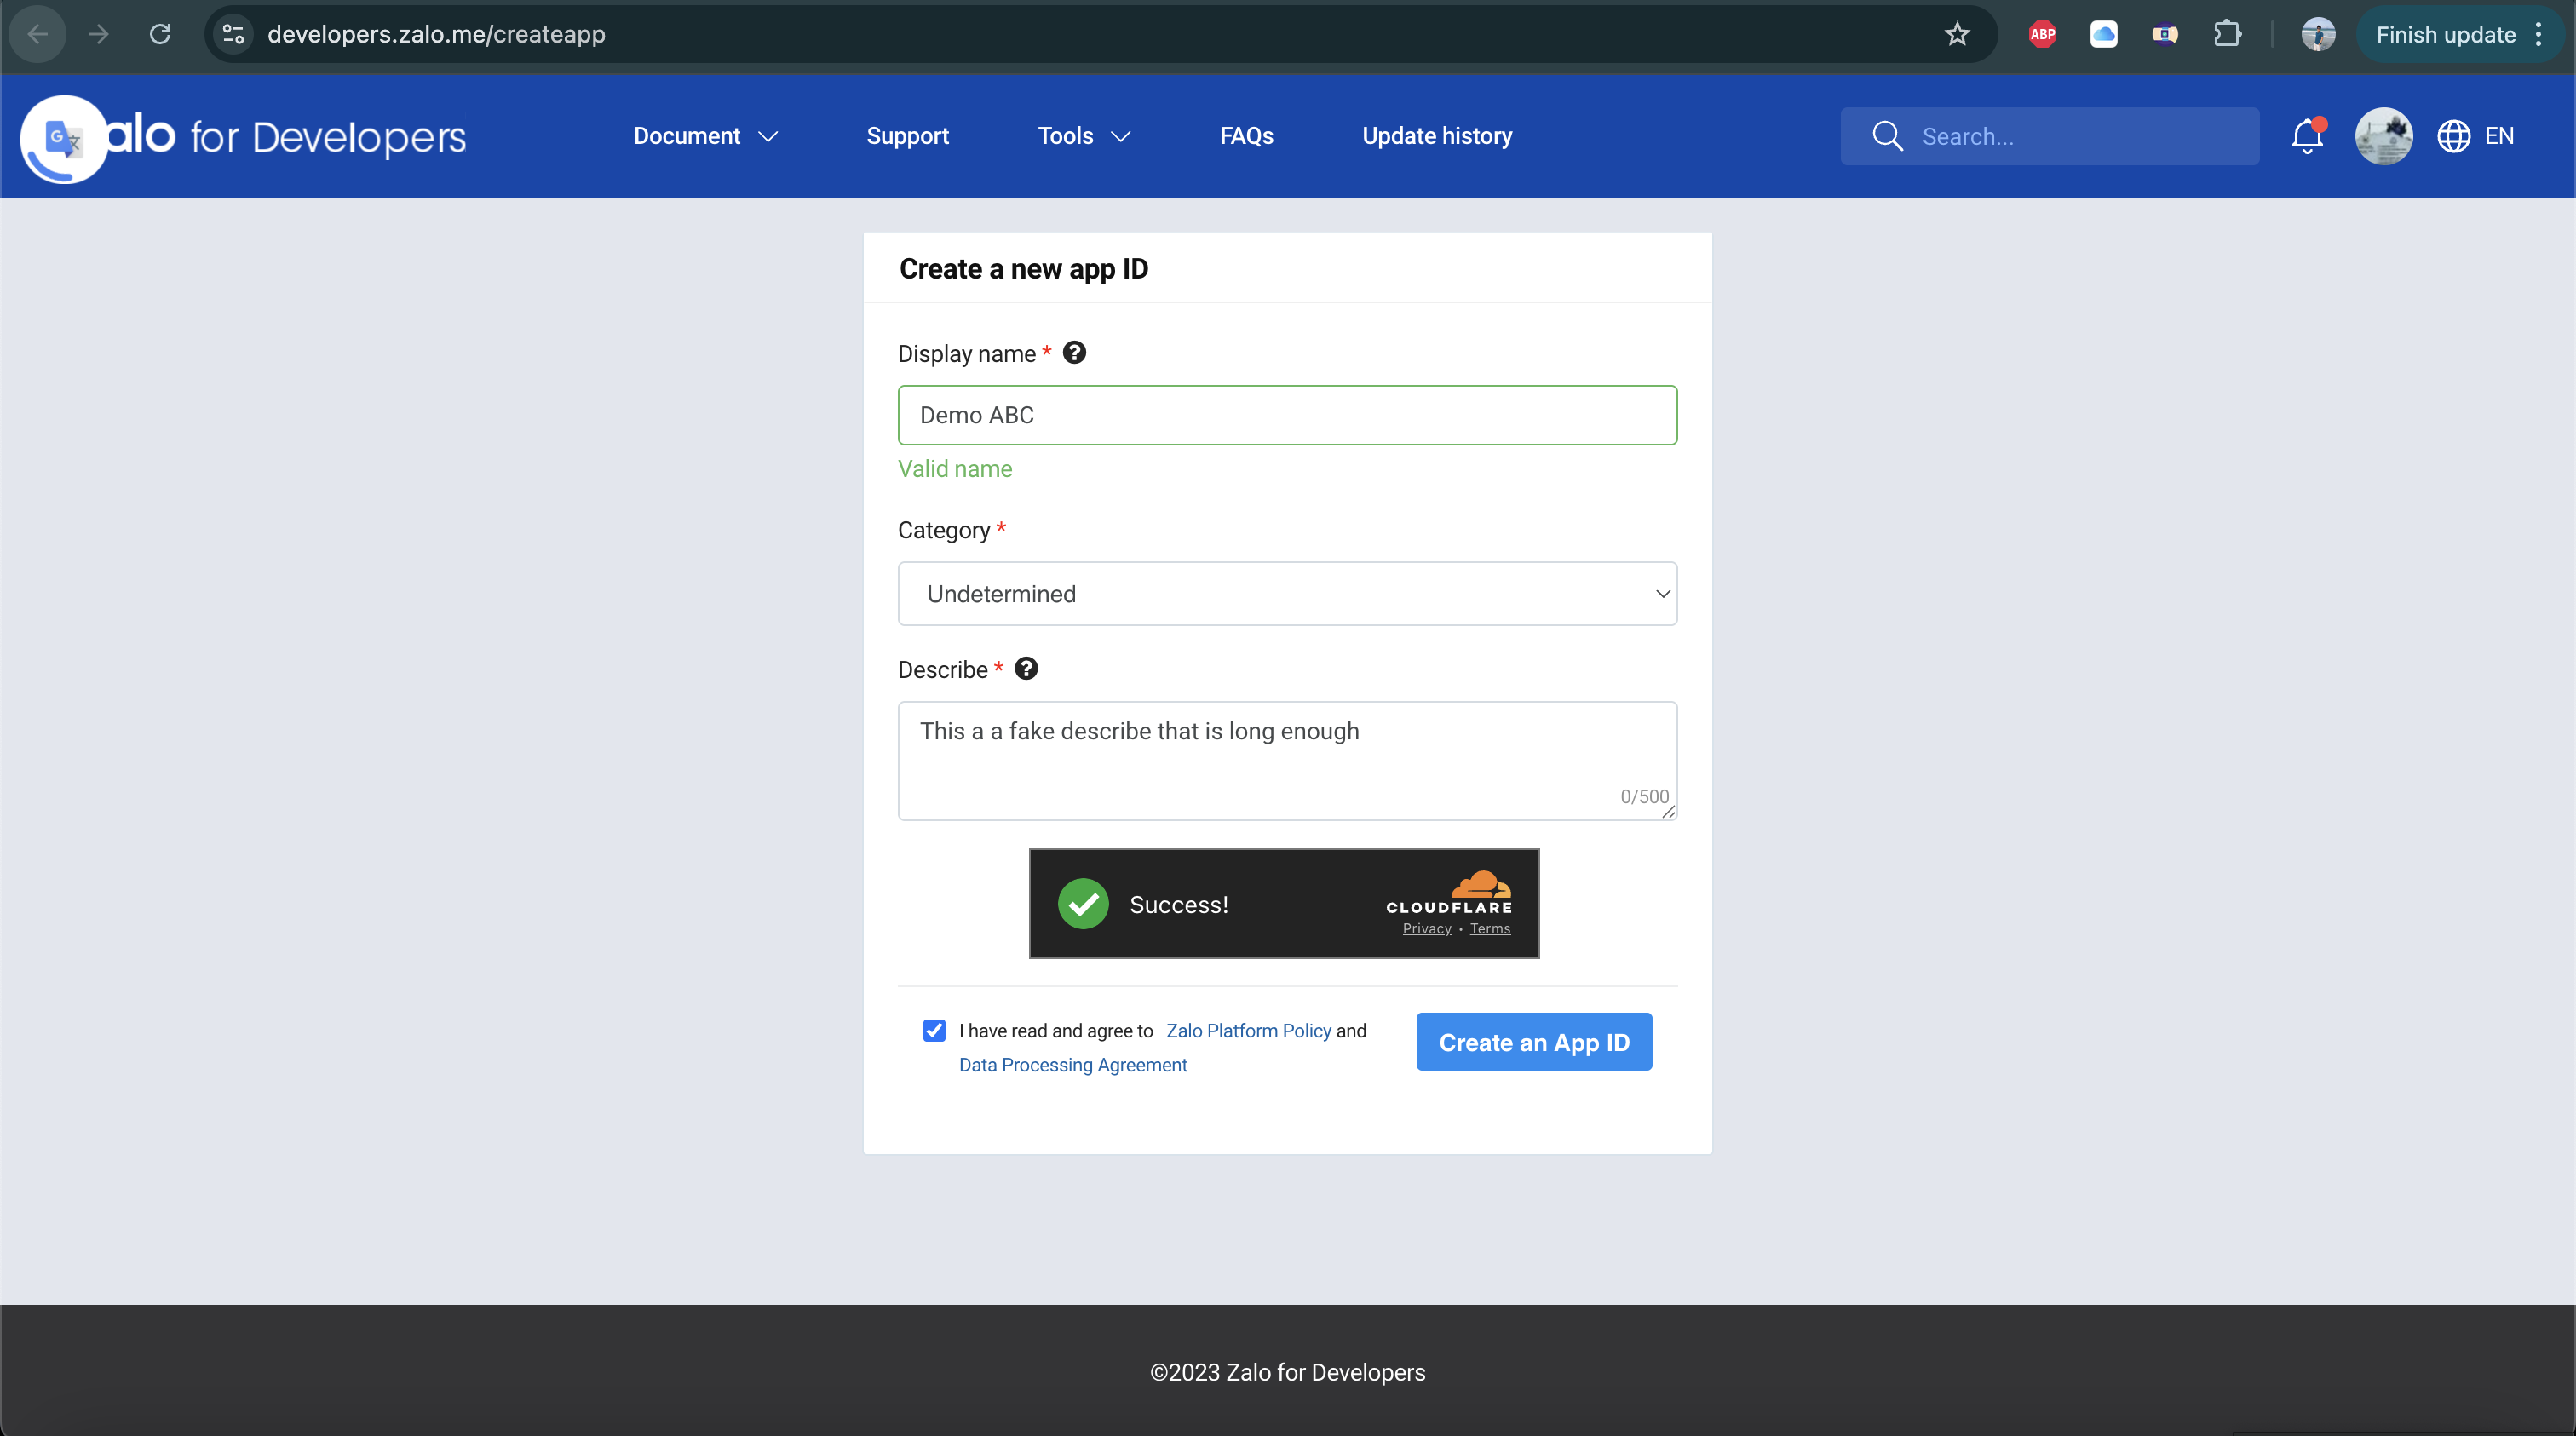Image resolution: width=2576 pixels, height=1436 pixels.
Task: Uncheck the agree to policy checkbox
Action: coord(934,1030)
